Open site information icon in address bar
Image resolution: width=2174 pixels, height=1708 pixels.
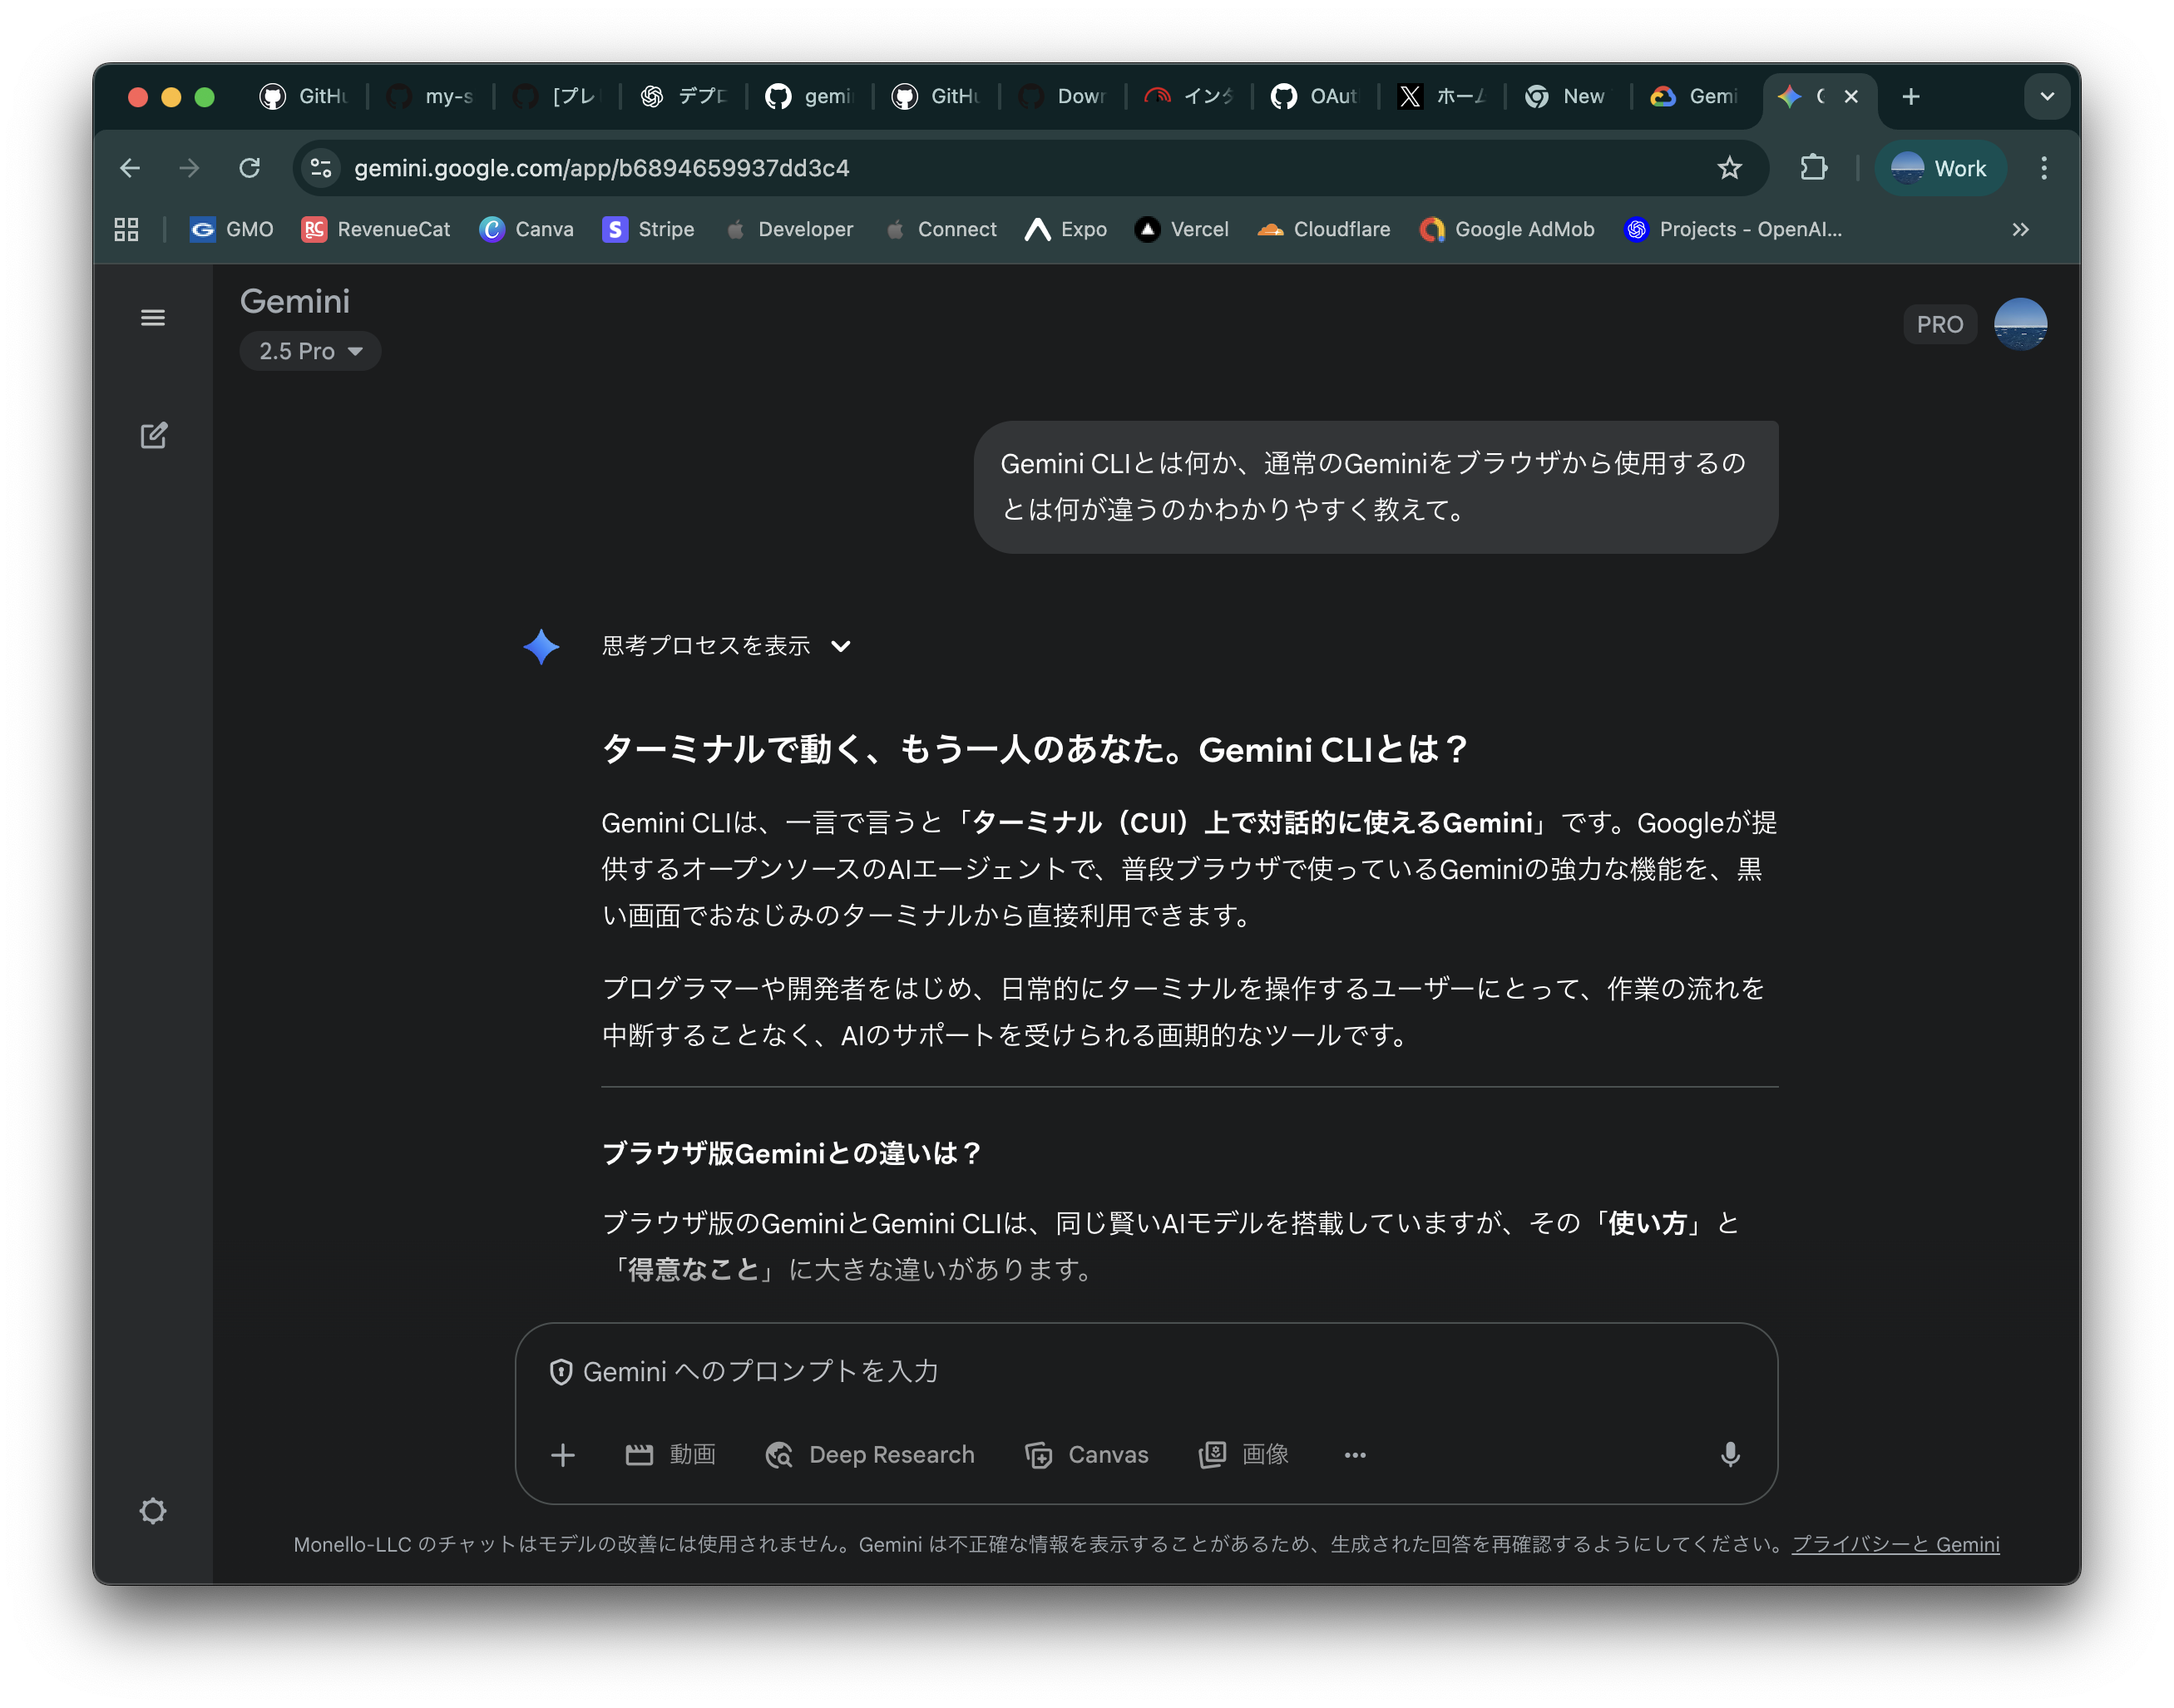(321, 168)
